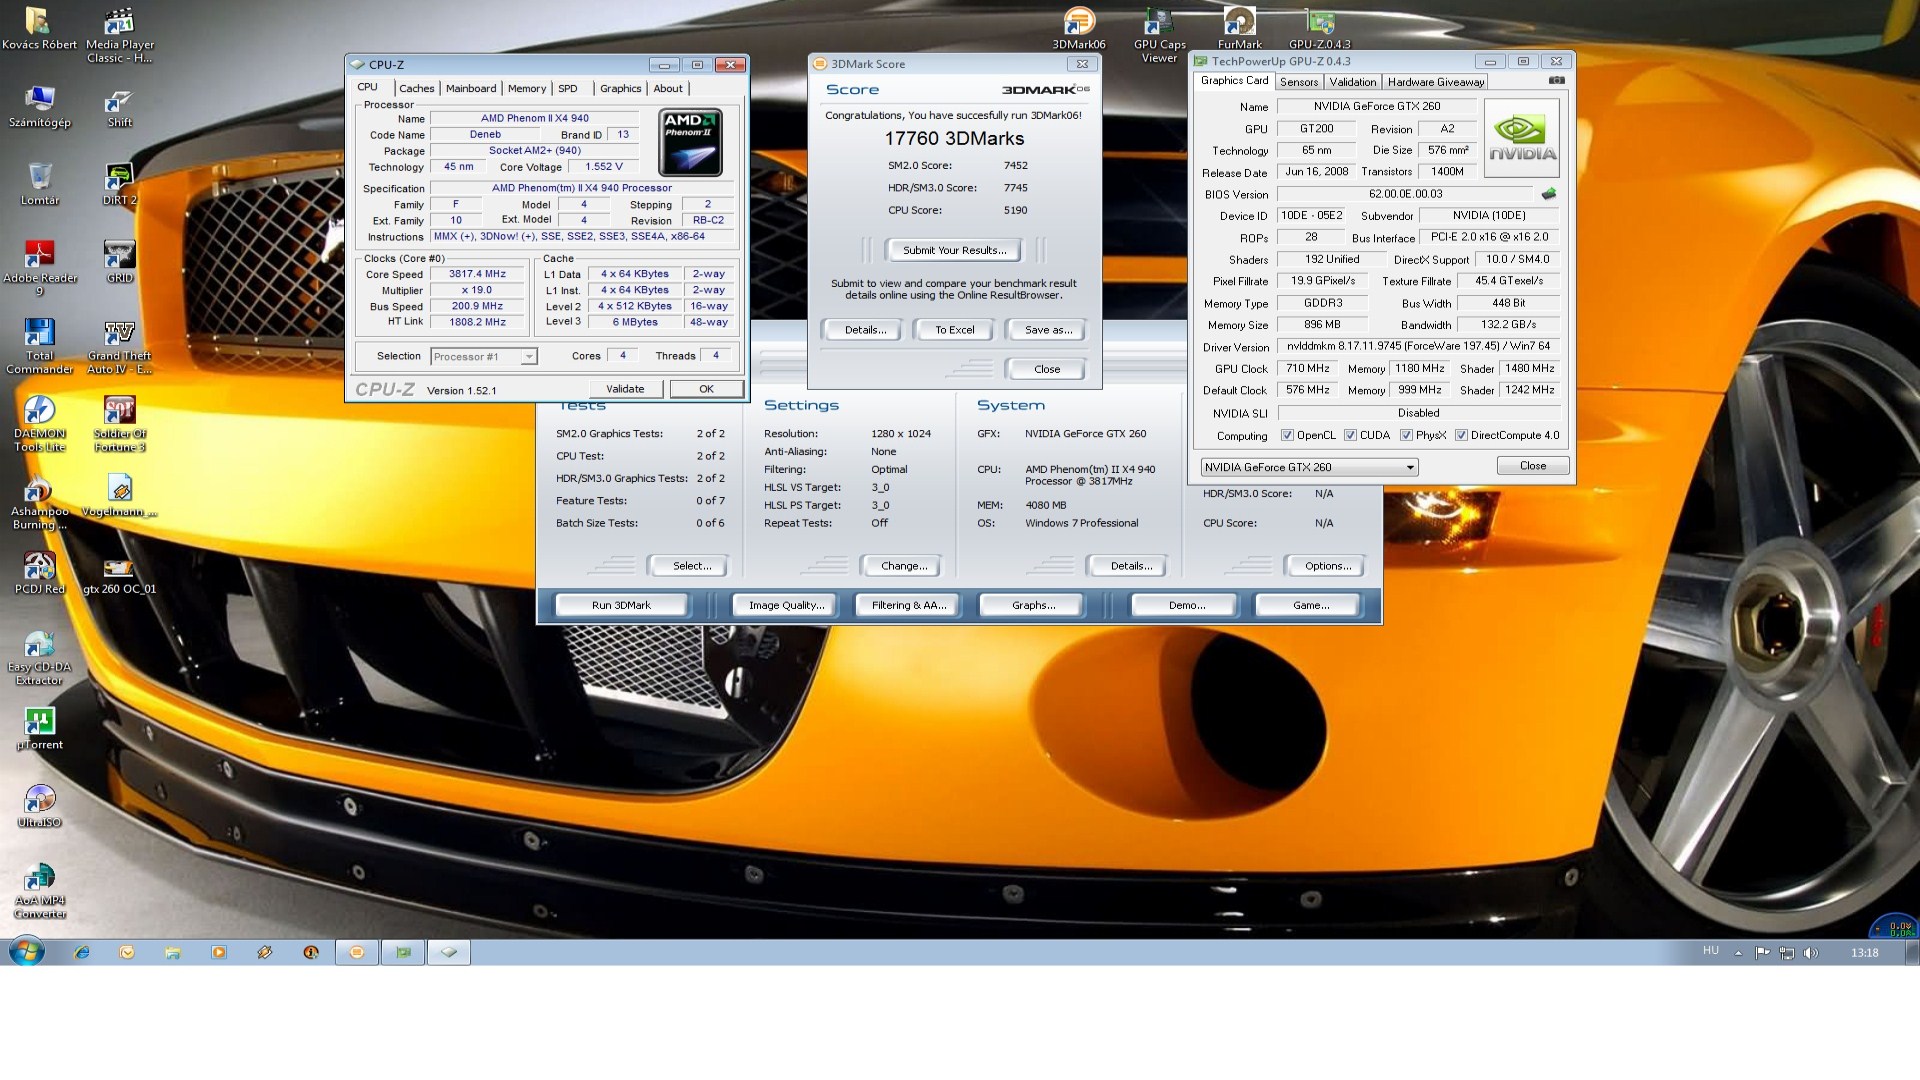Launch the Shift game shortcut
The width and height of the screenshot is (1920, 1080).
(119, 106)
